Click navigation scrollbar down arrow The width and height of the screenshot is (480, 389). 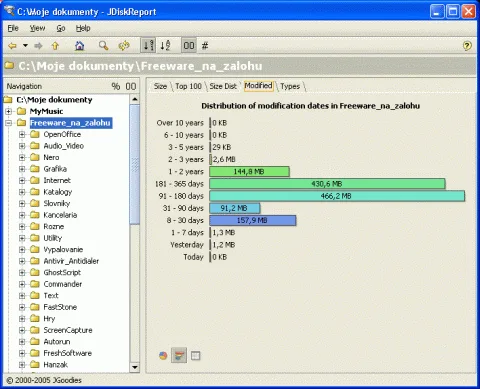(135, 367)
